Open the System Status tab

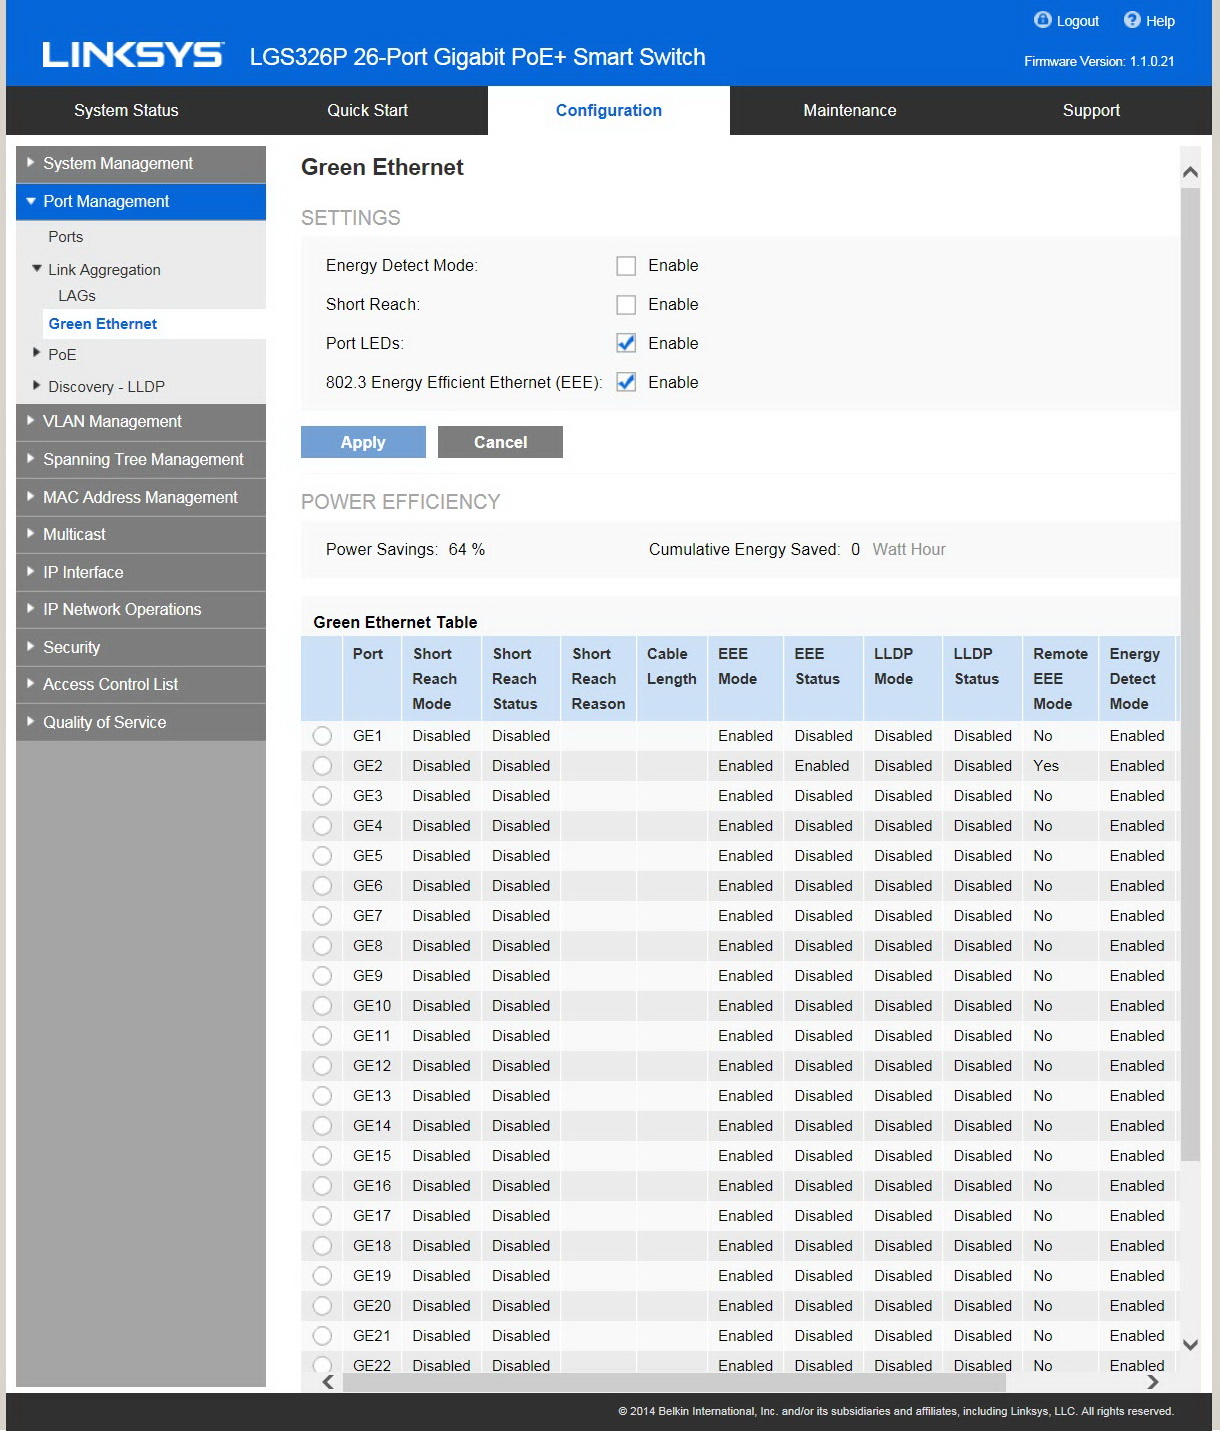coord(126,110)
